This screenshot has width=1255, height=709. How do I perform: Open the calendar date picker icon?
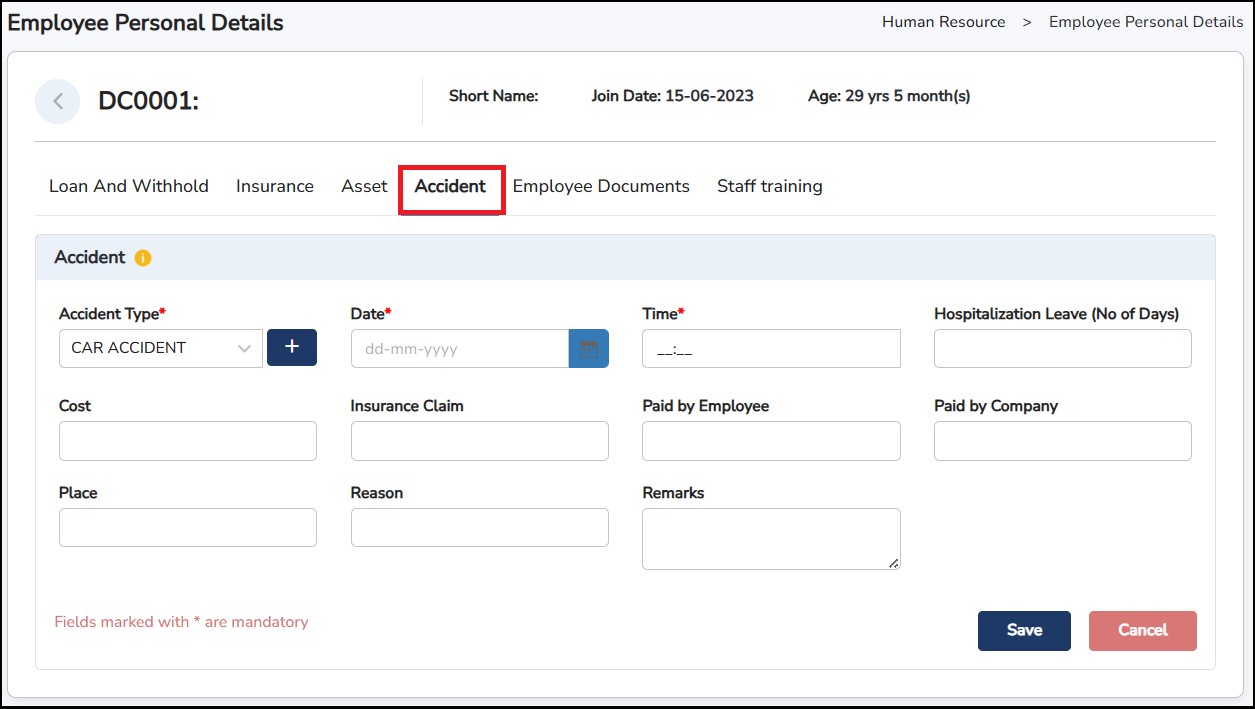point(588,349)
